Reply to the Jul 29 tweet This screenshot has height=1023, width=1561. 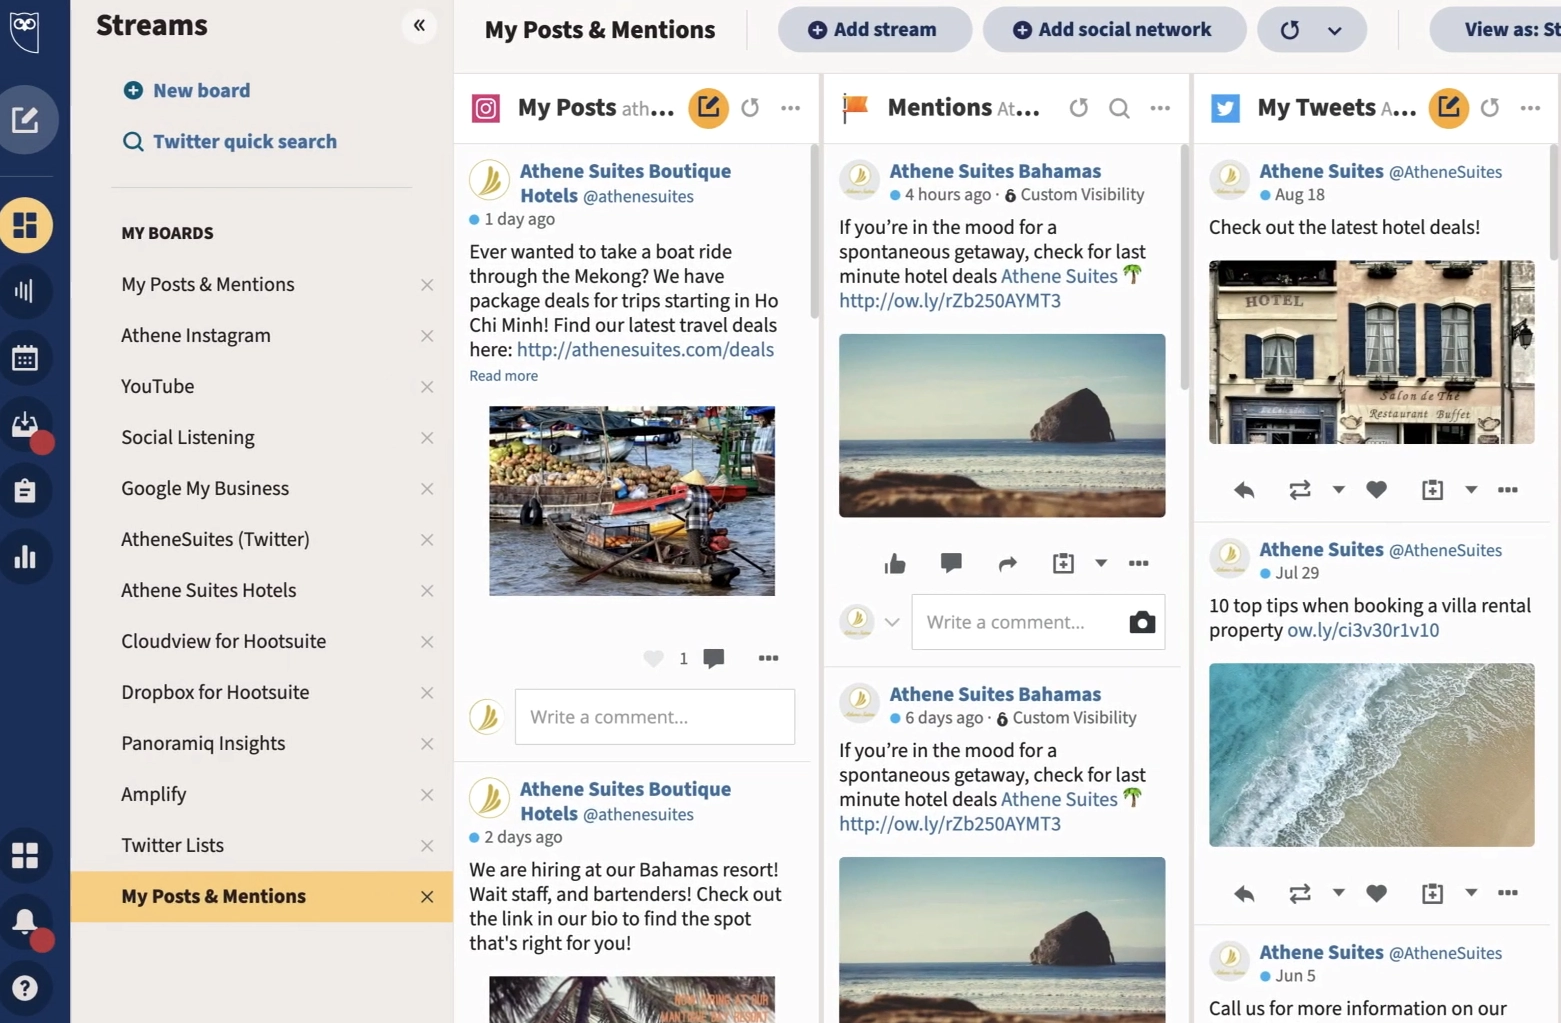(1244, 893)
